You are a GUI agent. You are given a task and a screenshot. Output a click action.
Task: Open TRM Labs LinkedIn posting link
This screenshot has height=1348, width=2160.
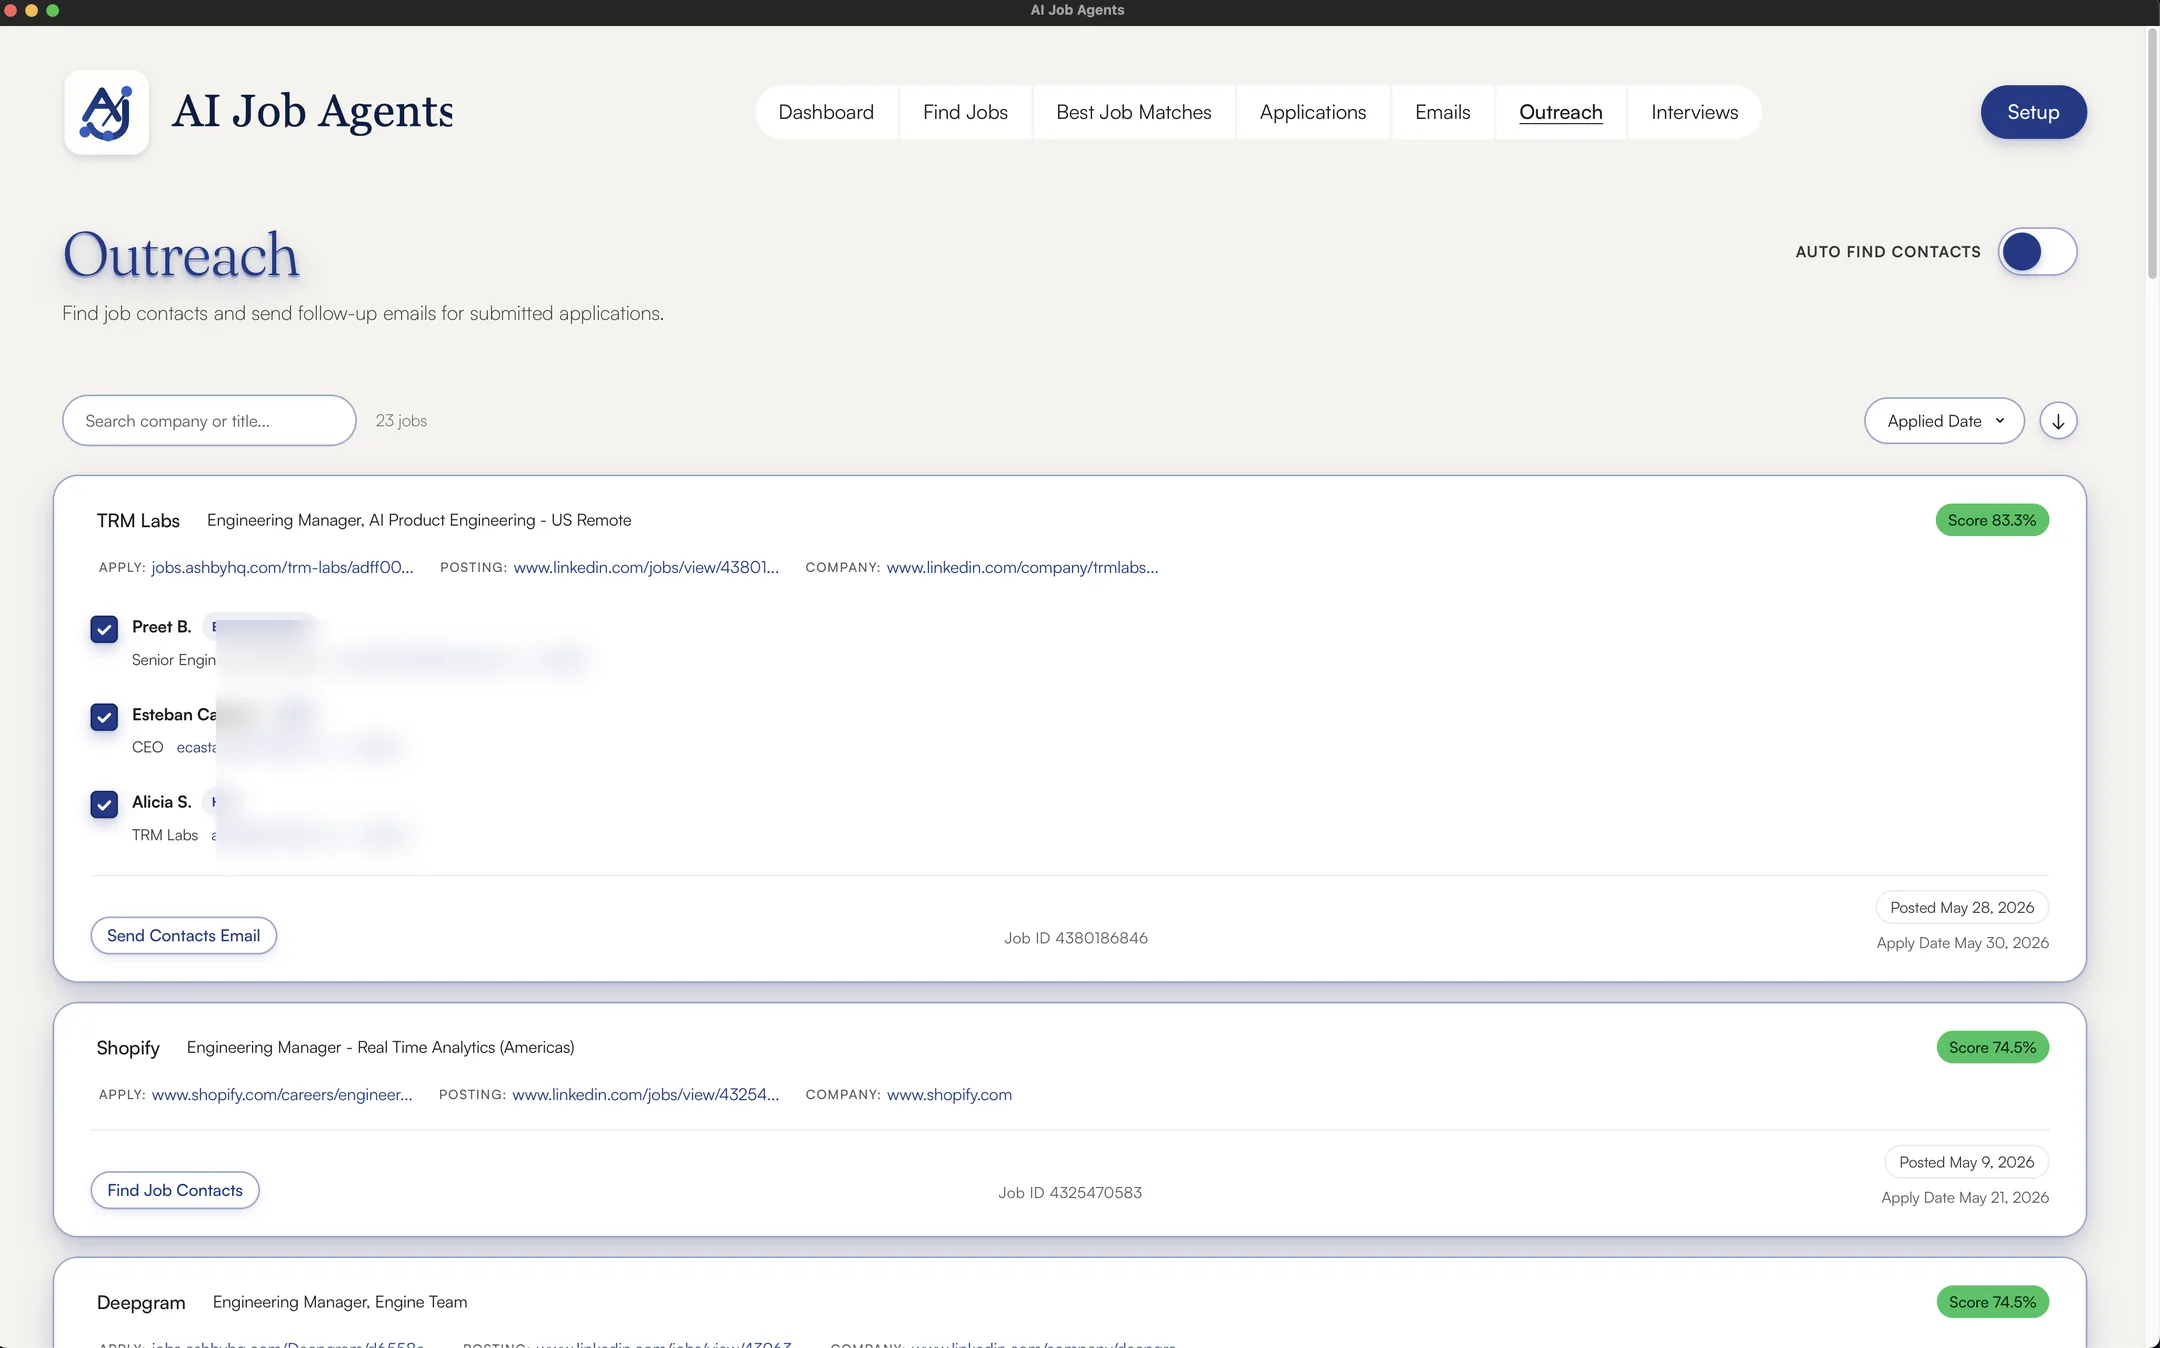tap(646, 567)
